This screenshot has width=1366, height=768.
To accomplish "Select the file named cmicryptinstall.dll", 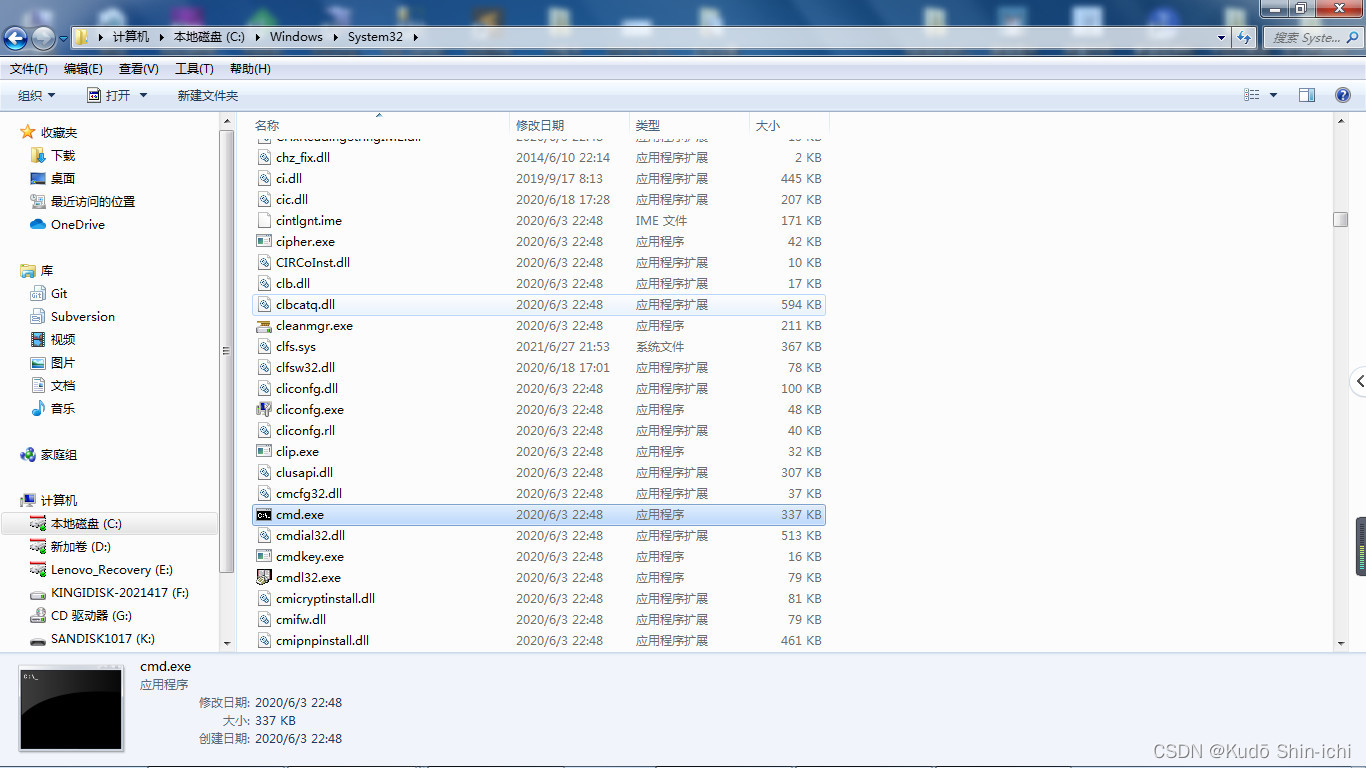I will [x=326, y=599].
